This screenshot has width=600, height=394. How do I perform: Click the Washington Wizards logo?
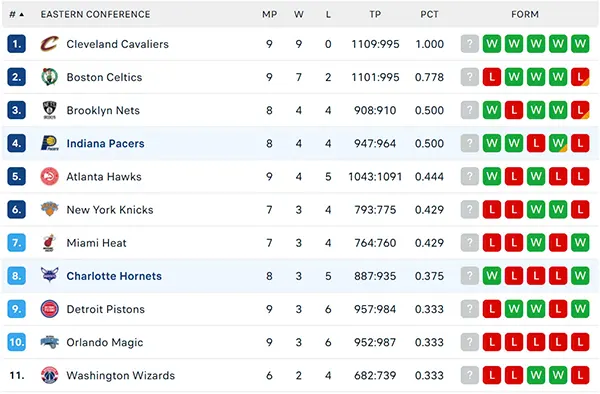click(50, 375)
